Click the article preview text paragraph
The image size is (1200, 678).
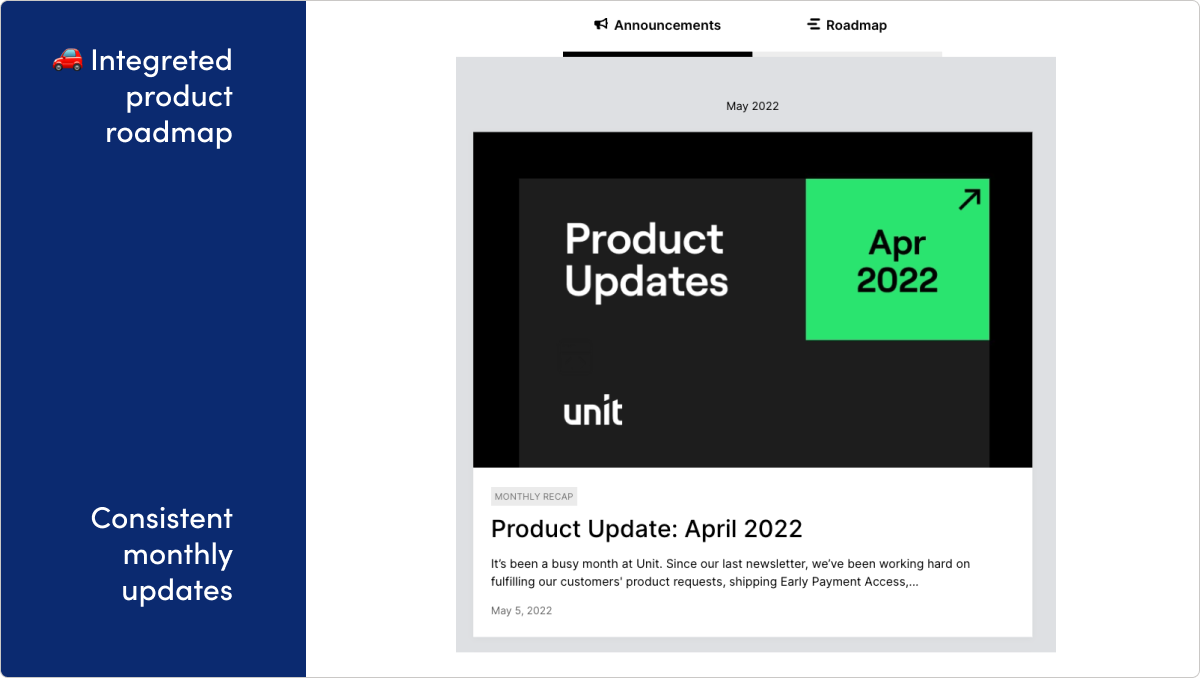point(729,572)
